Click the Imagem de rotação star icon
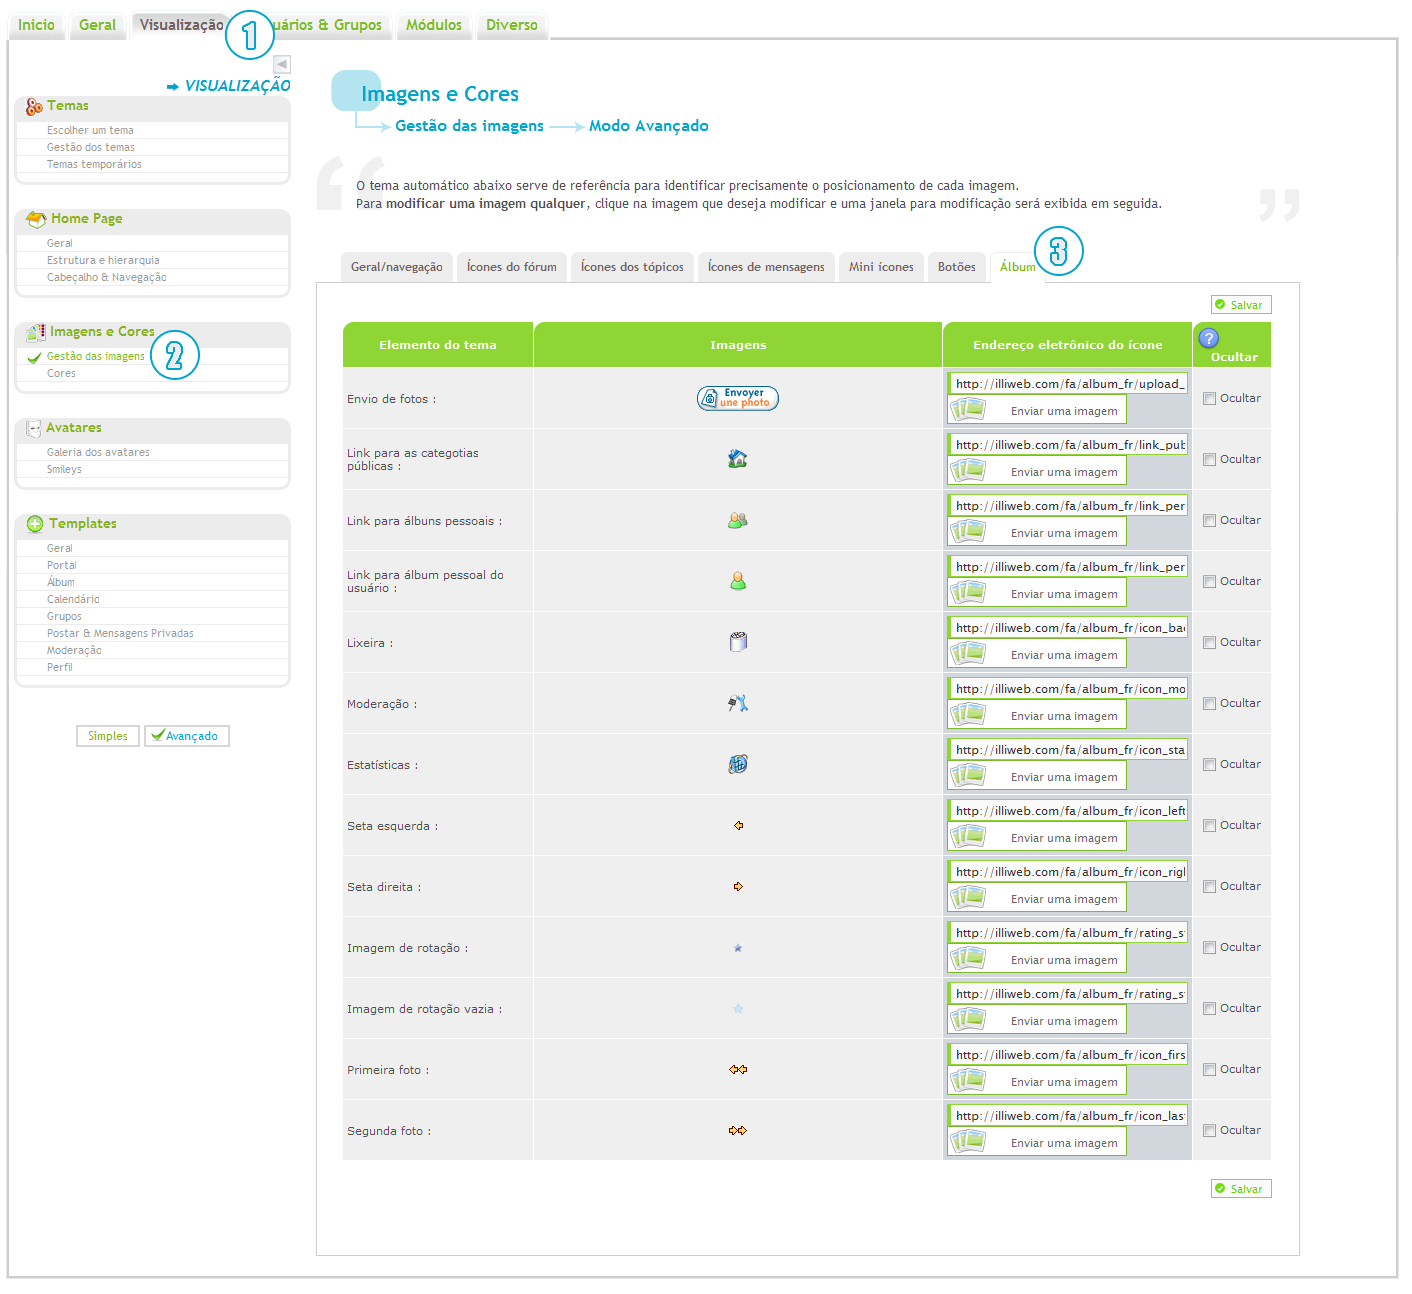Screen dimensions: 1412x1294 [738, 947]
